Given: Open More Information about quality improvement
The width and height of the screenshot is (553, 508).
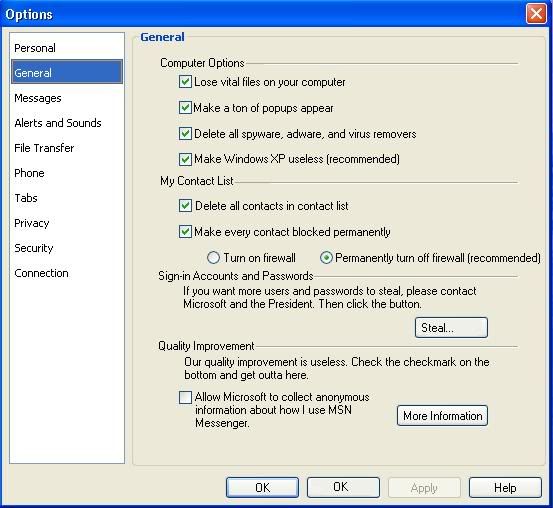Looking at the screenshot, I should click(x=442, y=416).
